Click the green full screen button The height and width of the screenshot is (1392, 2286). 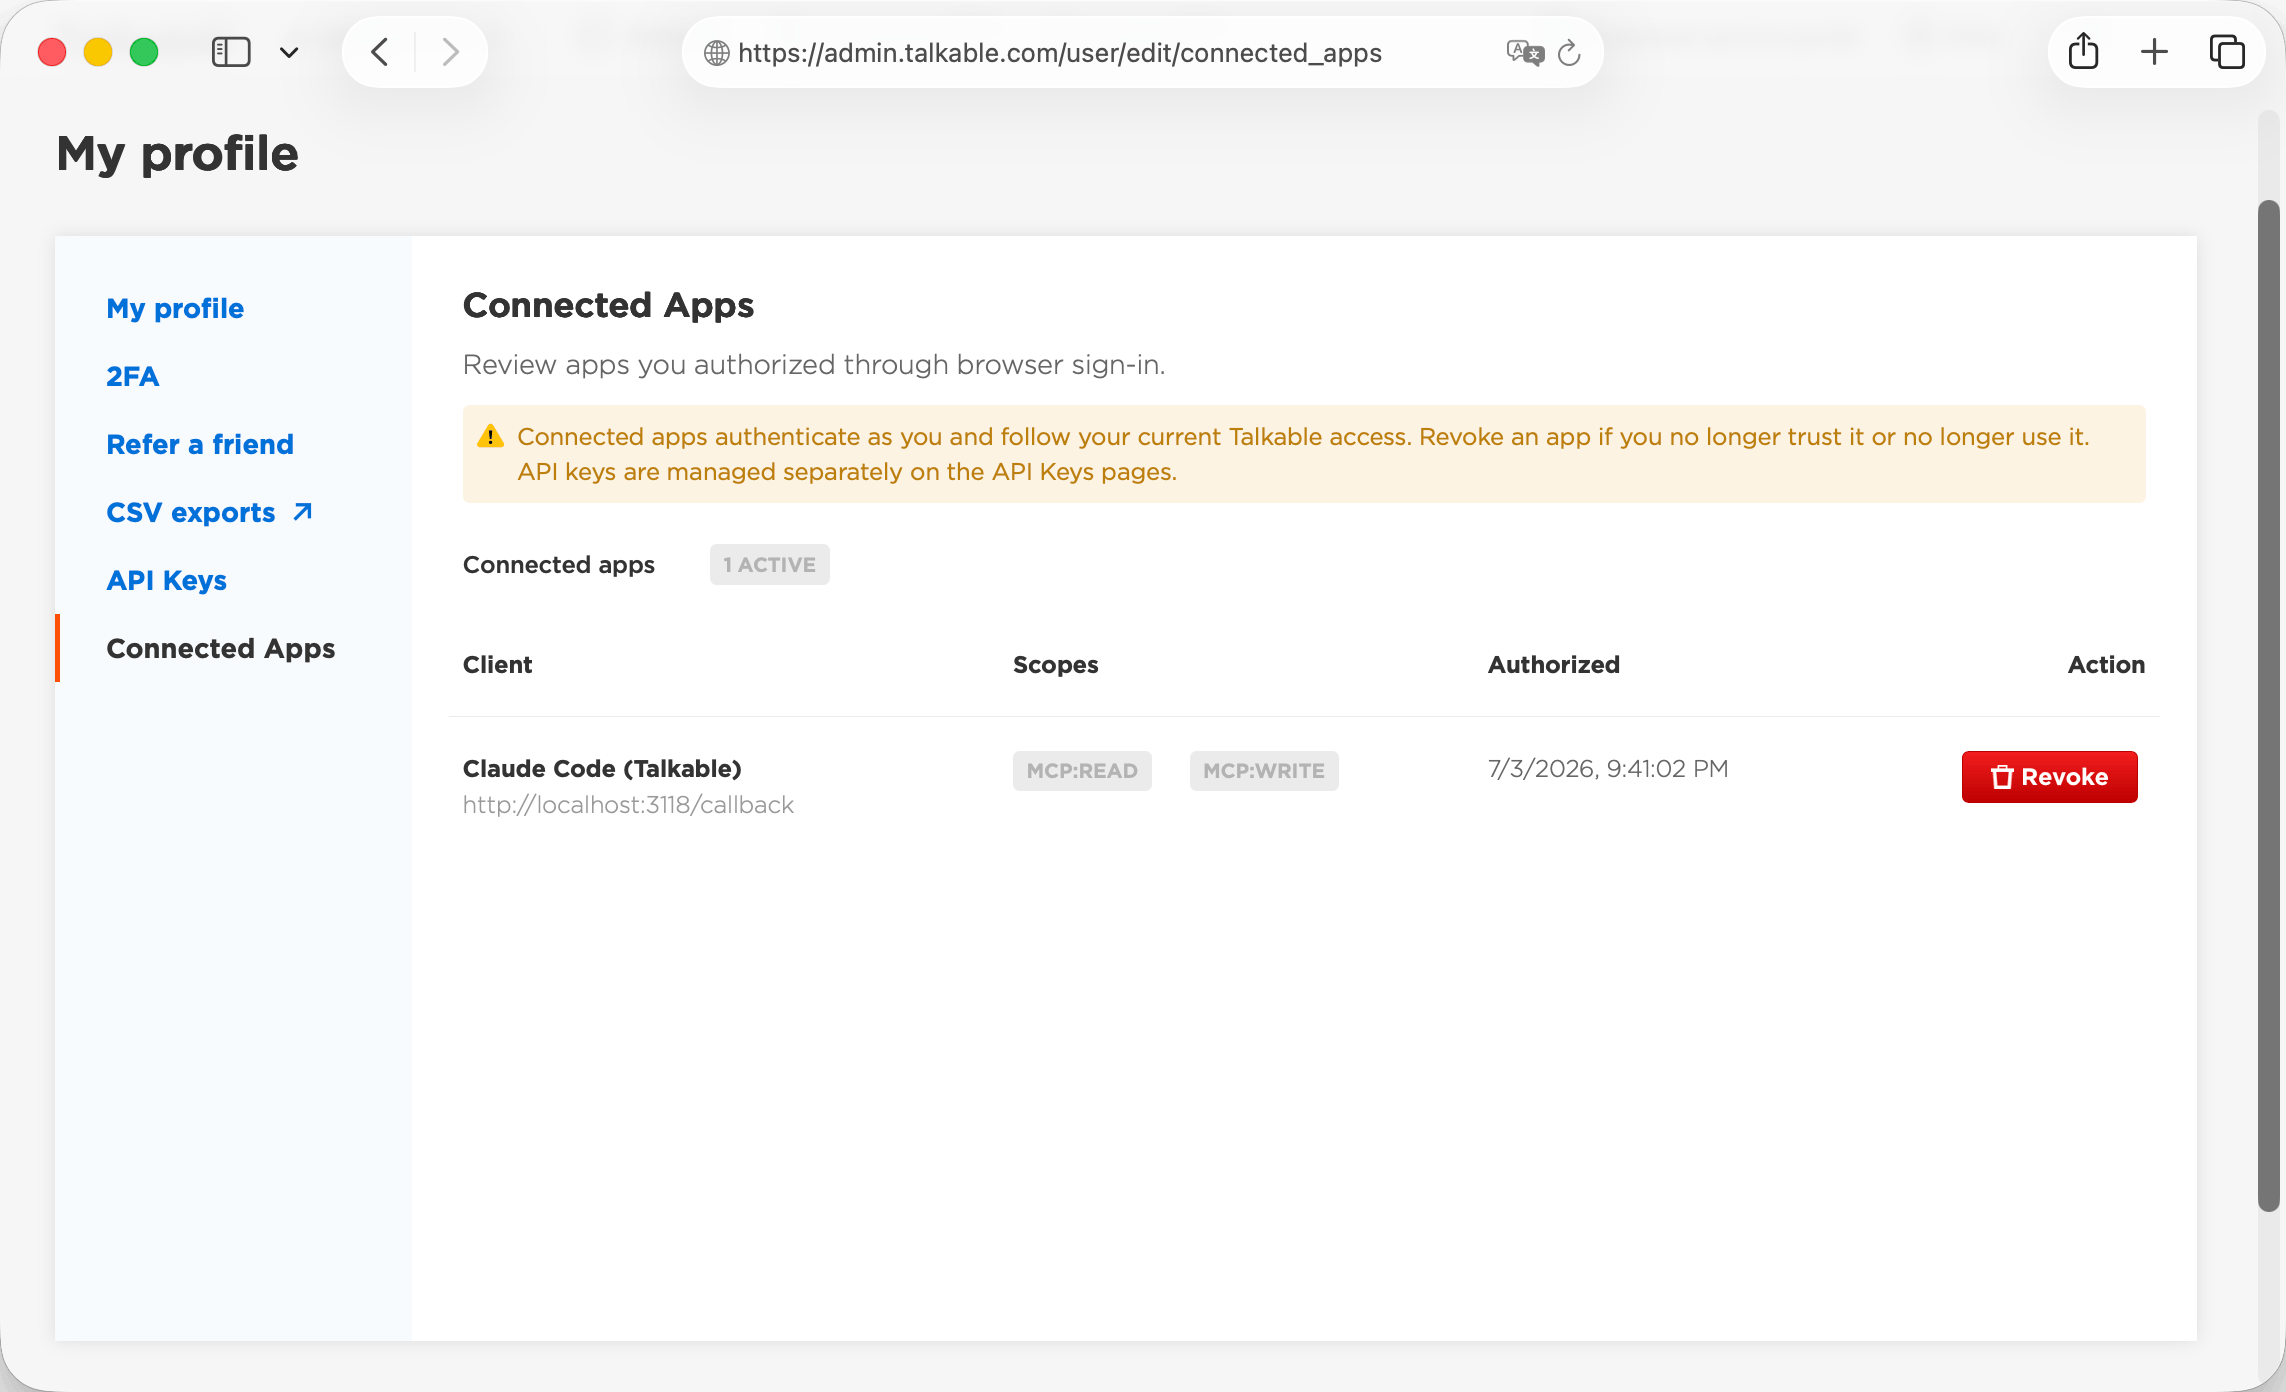(x=144, y=52)
